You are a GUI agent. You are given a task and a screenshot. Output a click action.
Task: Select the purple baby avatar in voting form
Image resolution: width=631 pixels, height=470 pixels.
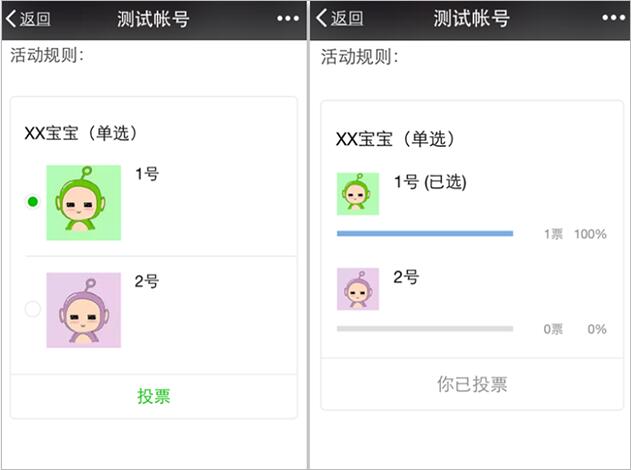pyautogui.click(x=83, y=310)
